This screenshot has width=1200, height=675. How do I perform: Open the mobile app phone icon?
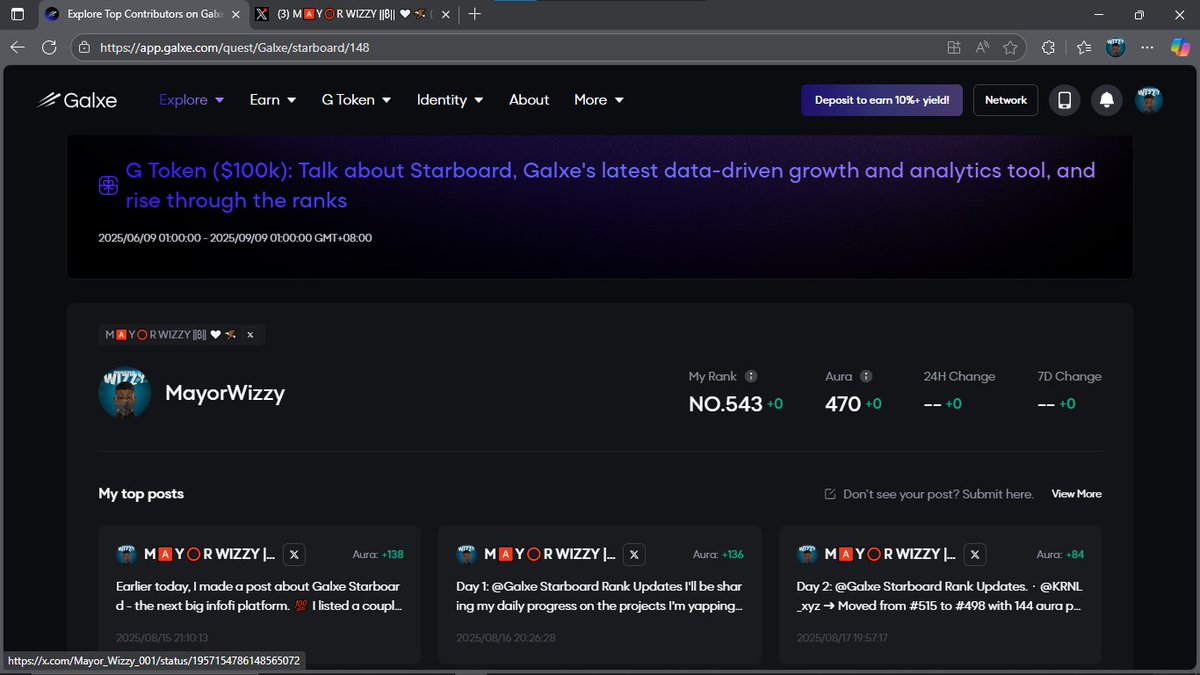pyautogui.click(x=1065, y=100)
